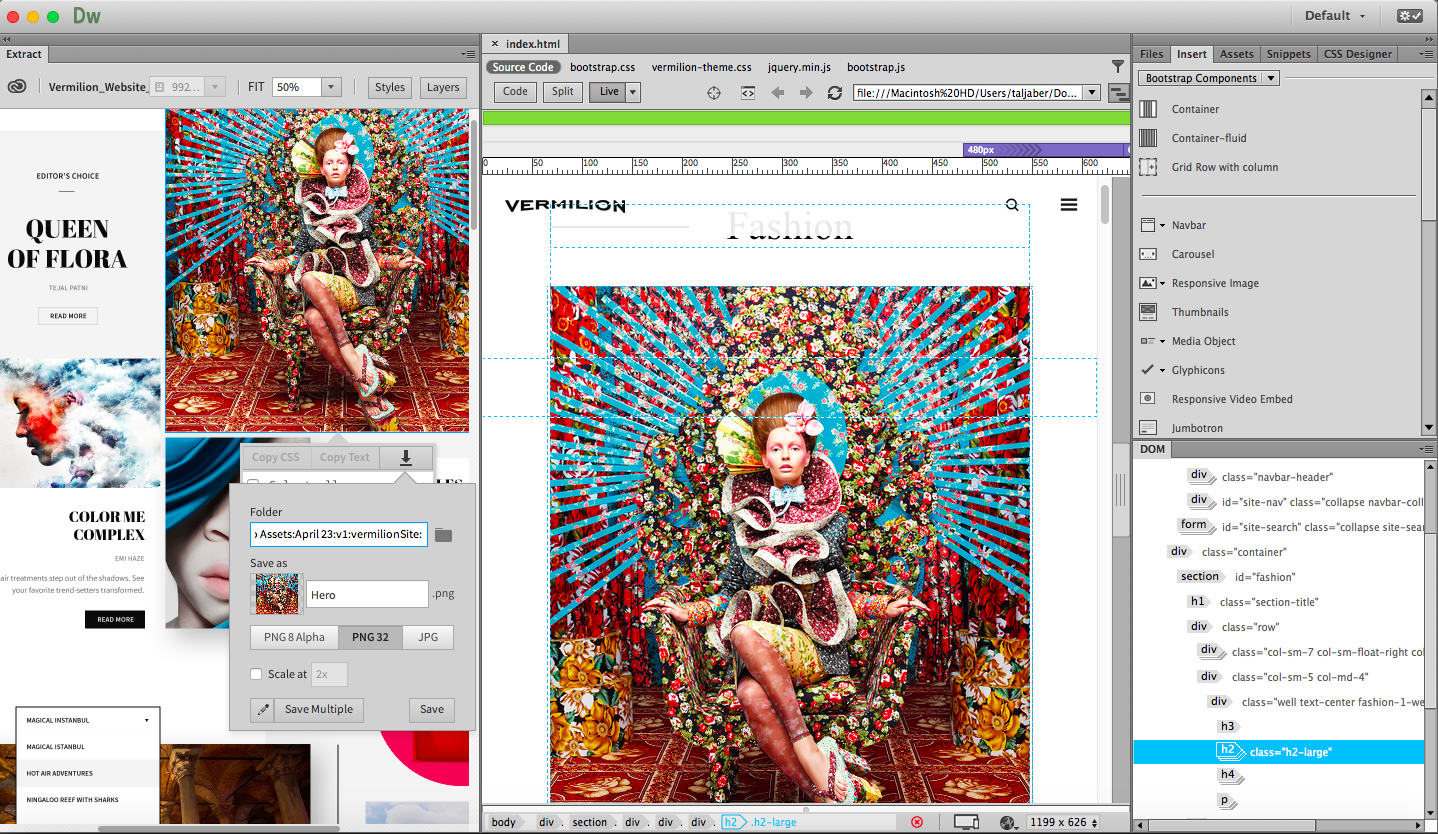
Task: Click the download asset arrow icon
Action: (x=406, y=457)
